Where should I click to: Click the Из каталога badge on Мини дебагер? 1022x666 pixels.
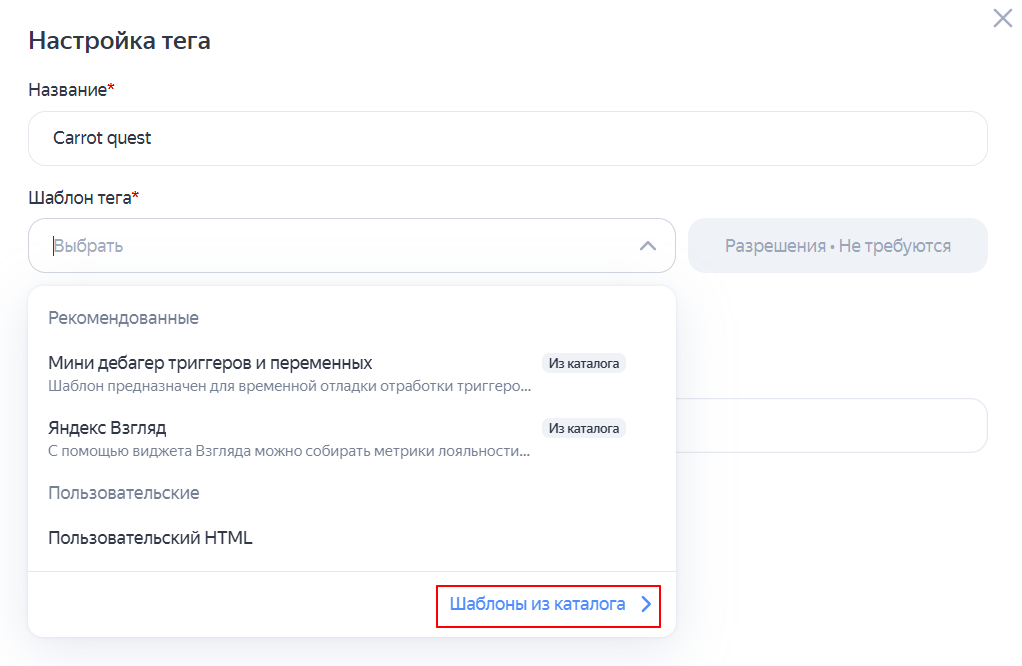click(x=584, y=363)
